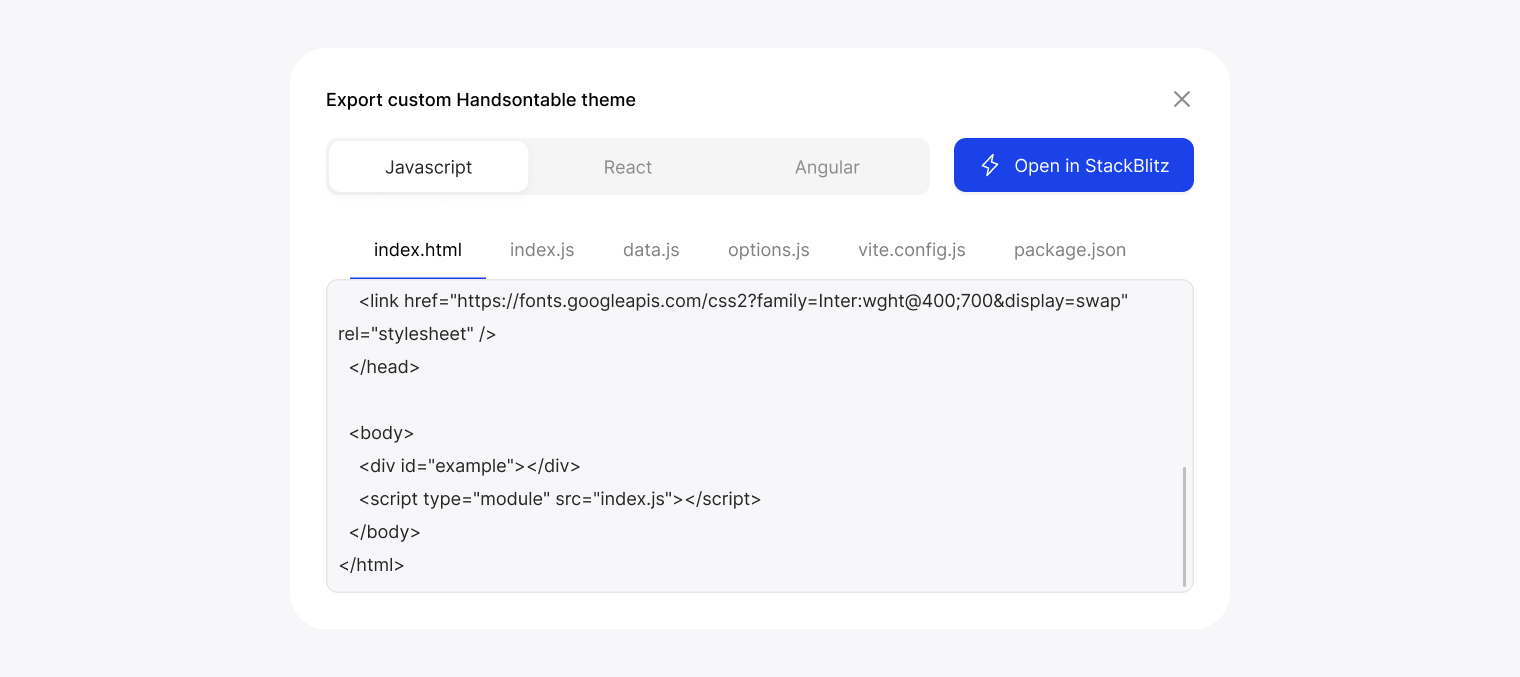Select the Javascript framework option
The image size is (1520, 677).
point(428,167)
